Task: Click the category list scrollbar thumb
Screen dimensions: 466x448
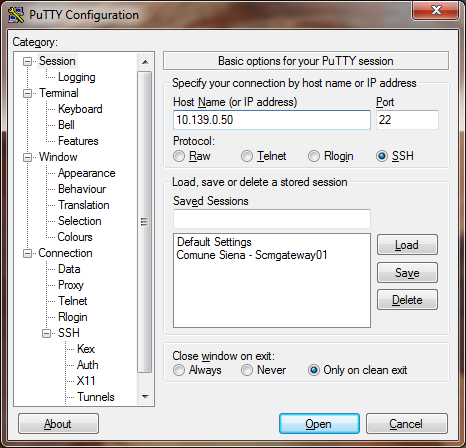Action: tap(144, 222)
